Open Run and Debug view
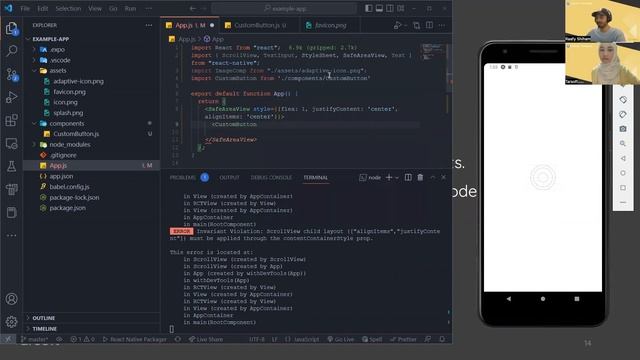 11,97
